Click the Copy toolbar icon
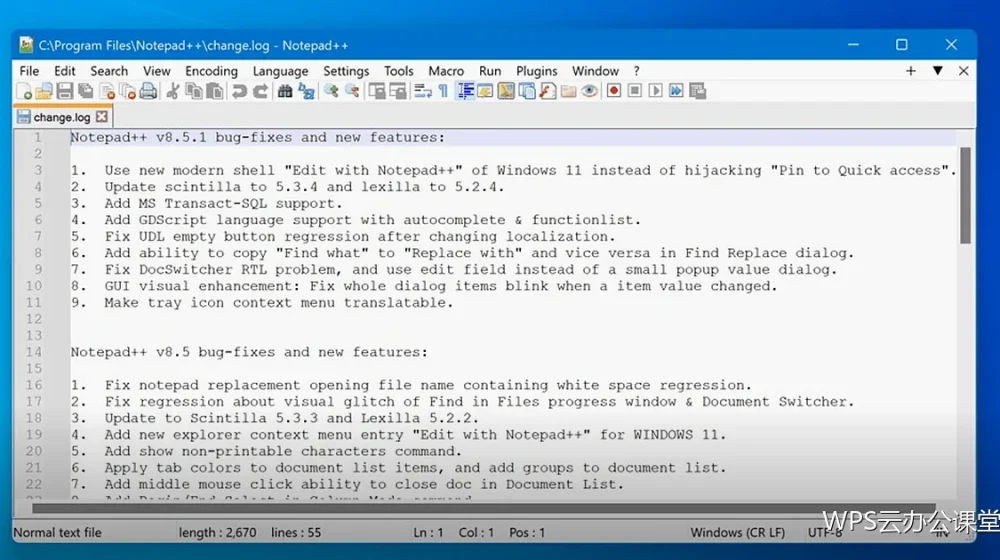Viewport: 1000px width, 560px height. tap(193, 91)
